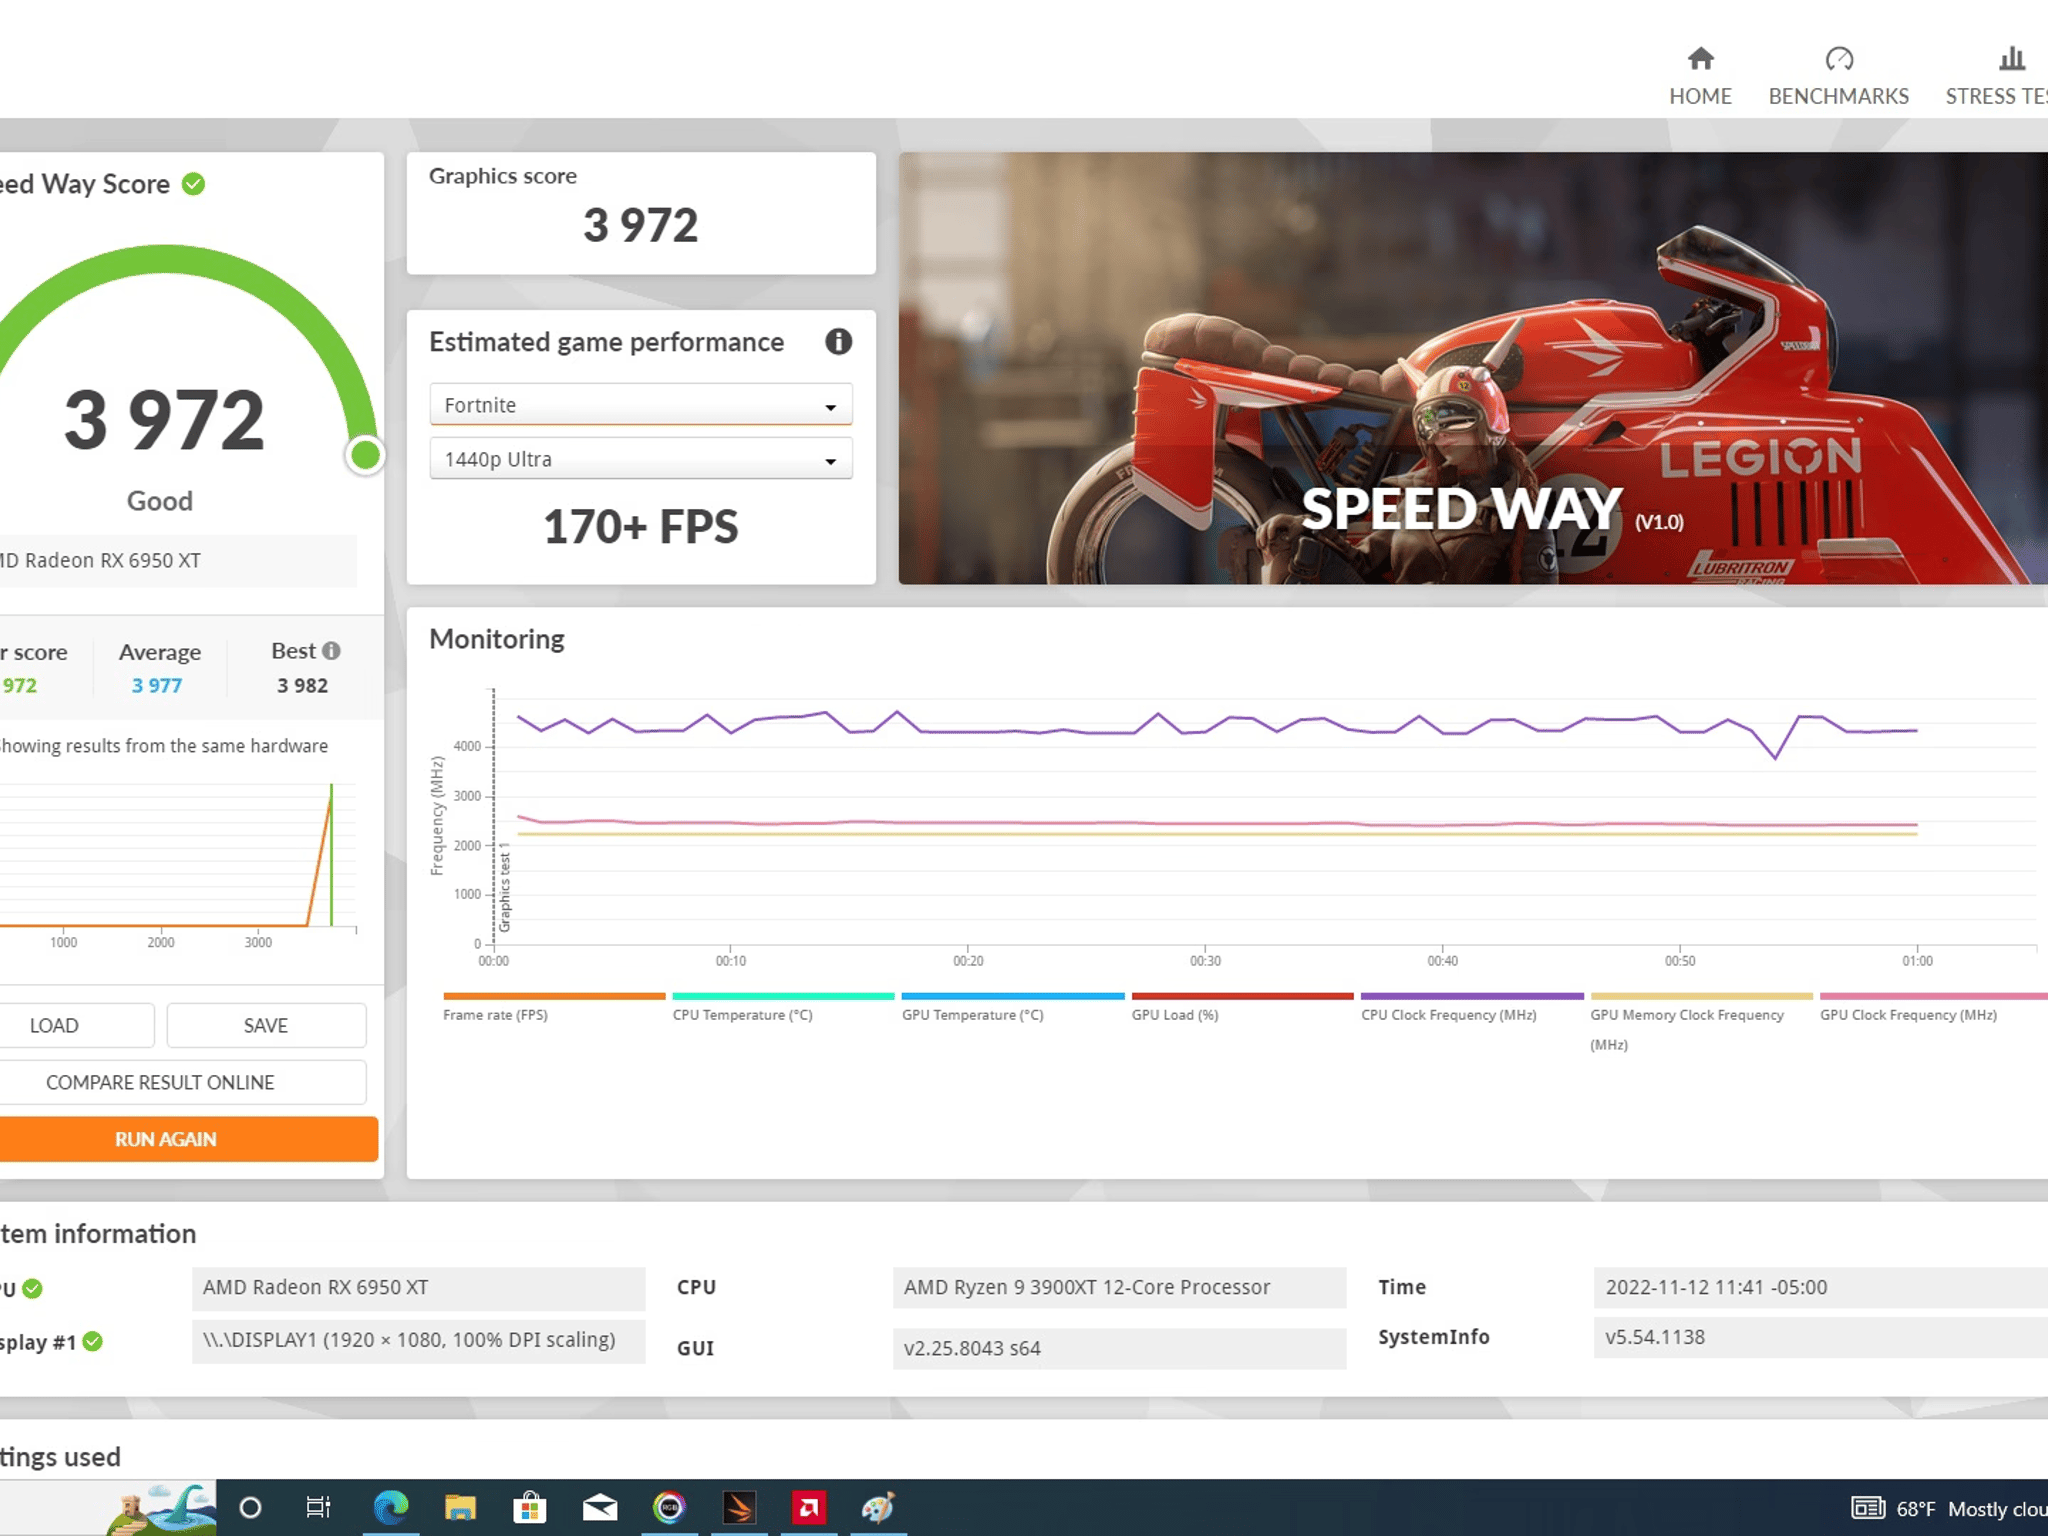2048x1536 pixels.
Task: Click the Speed Way Score validation checkmark
Action: point(194,184)
